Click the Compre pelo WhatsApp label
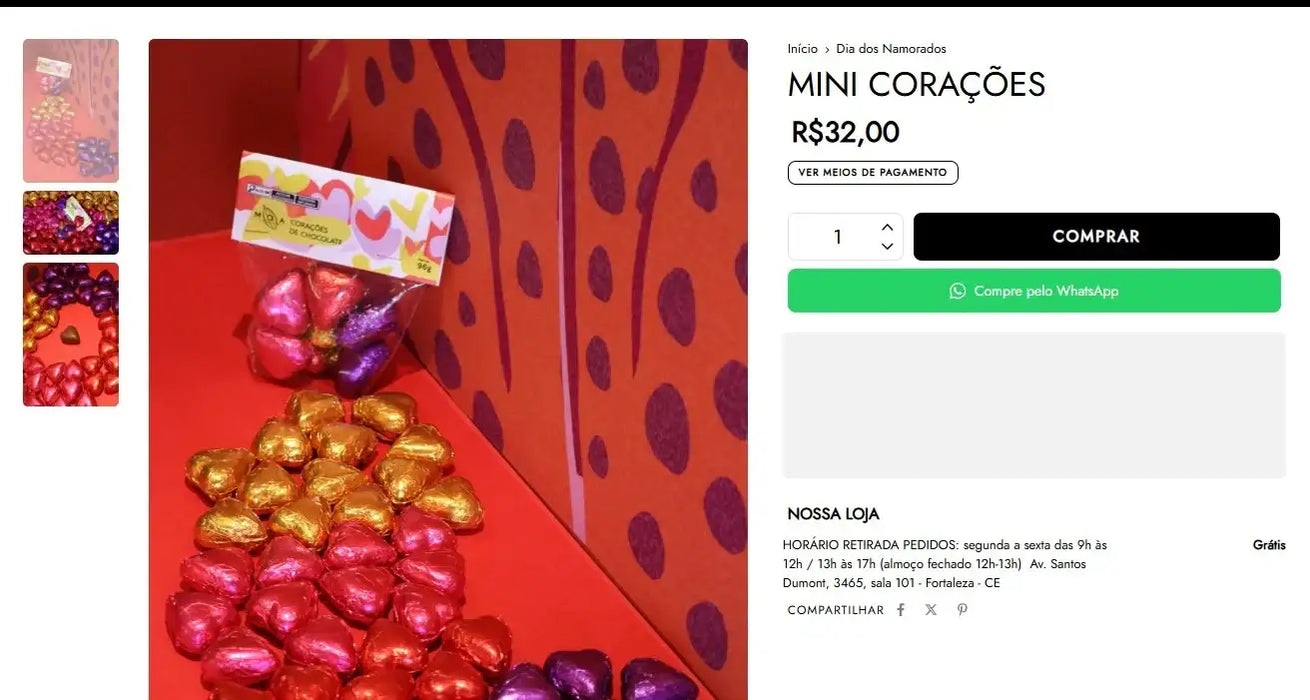The height and width of the screenshot is (700, 1310). [x=1046, y=291]
